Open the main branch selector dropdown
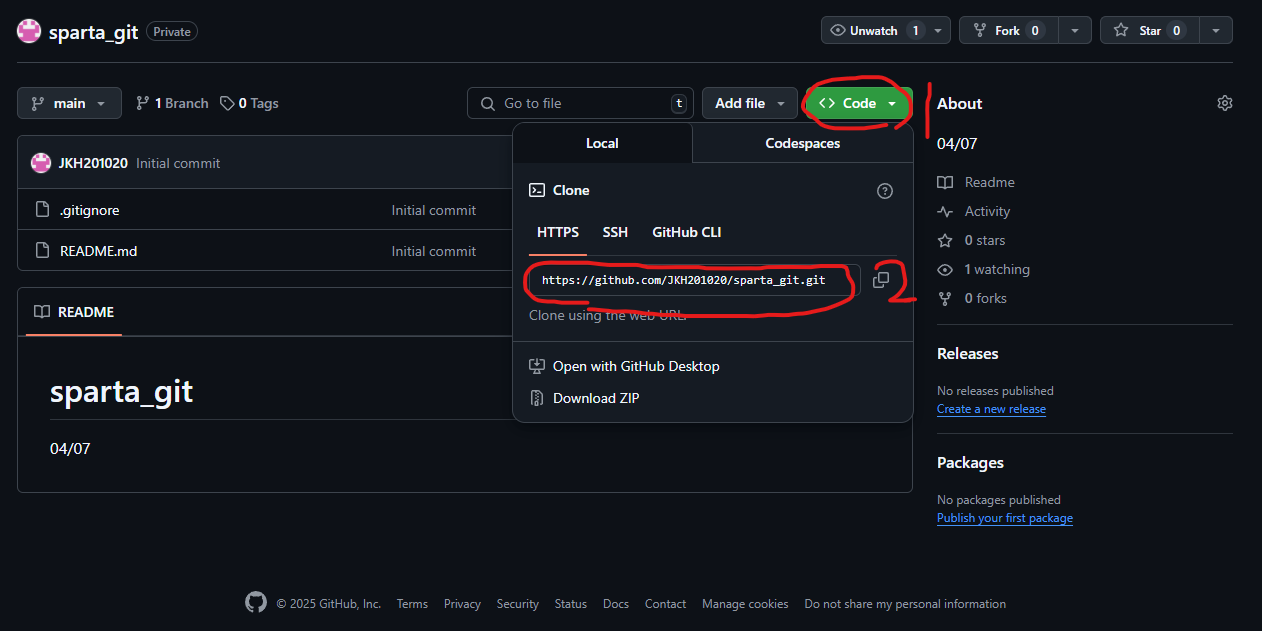Image resolution: width=1262 pixels, height=631 pixels. [x=69, y=103]
